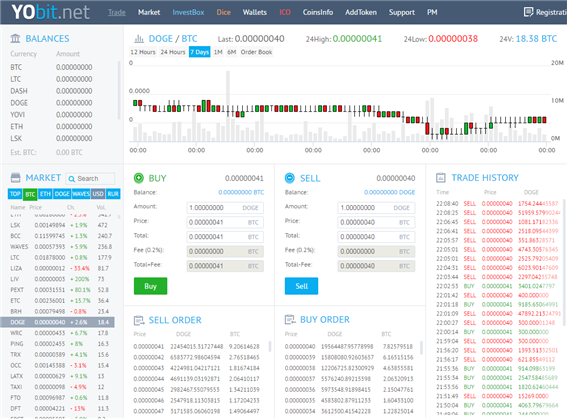The image size is (567, 419).
Task: Open PM messages
Action: coord(432,12)
